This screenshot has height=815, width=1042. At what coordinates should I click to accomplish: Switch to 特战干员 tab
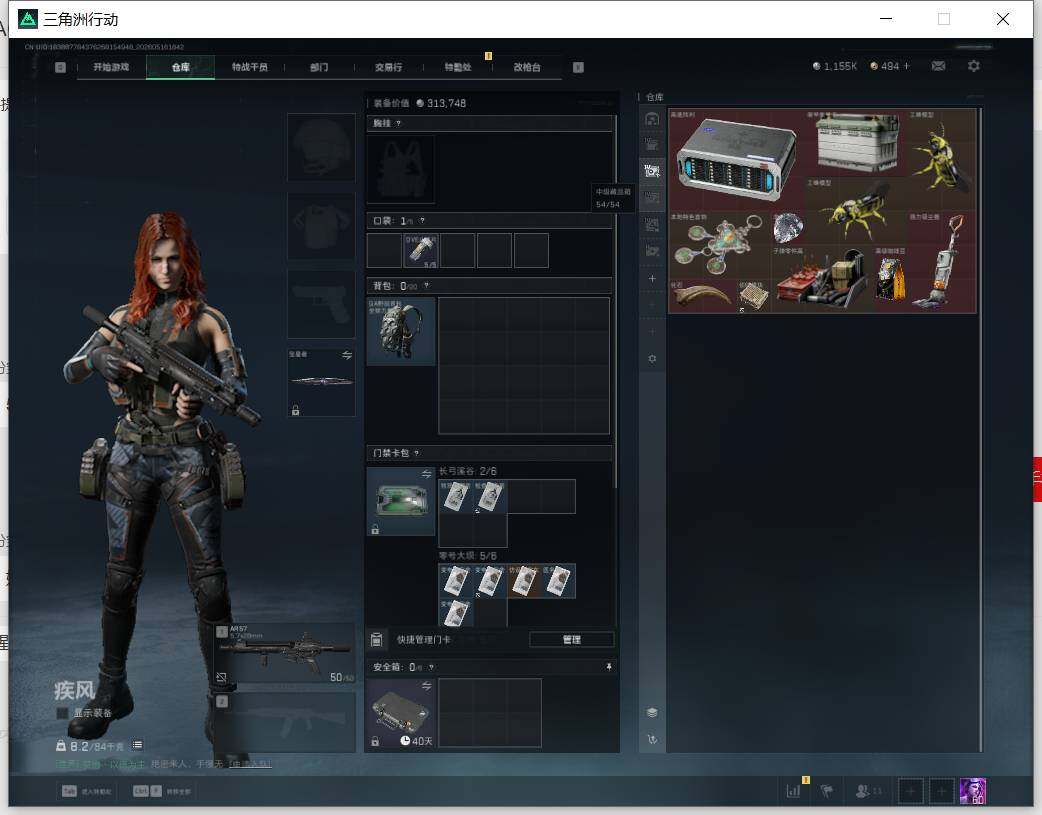[250, 67]
